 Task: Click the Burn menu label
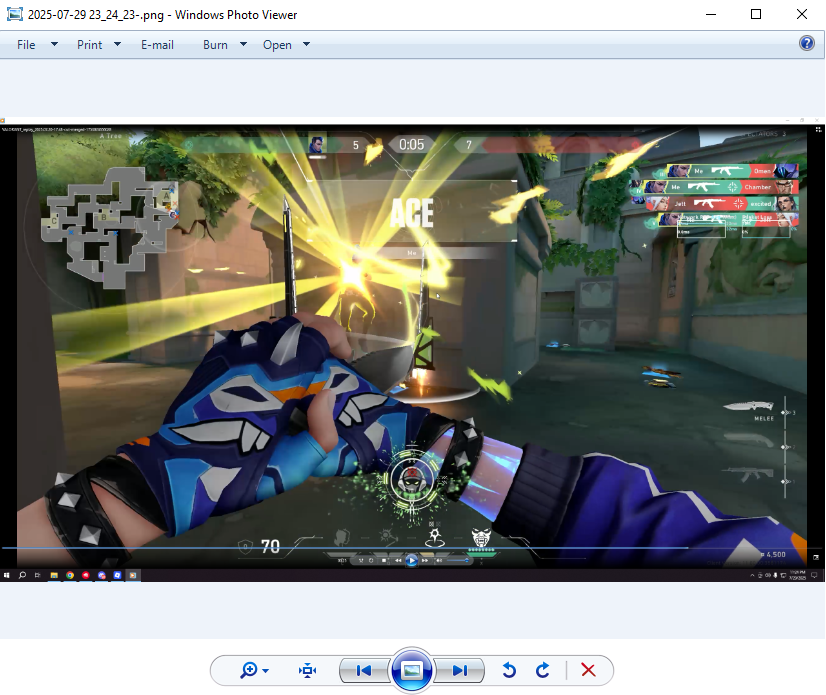click(x=215, y=45)
